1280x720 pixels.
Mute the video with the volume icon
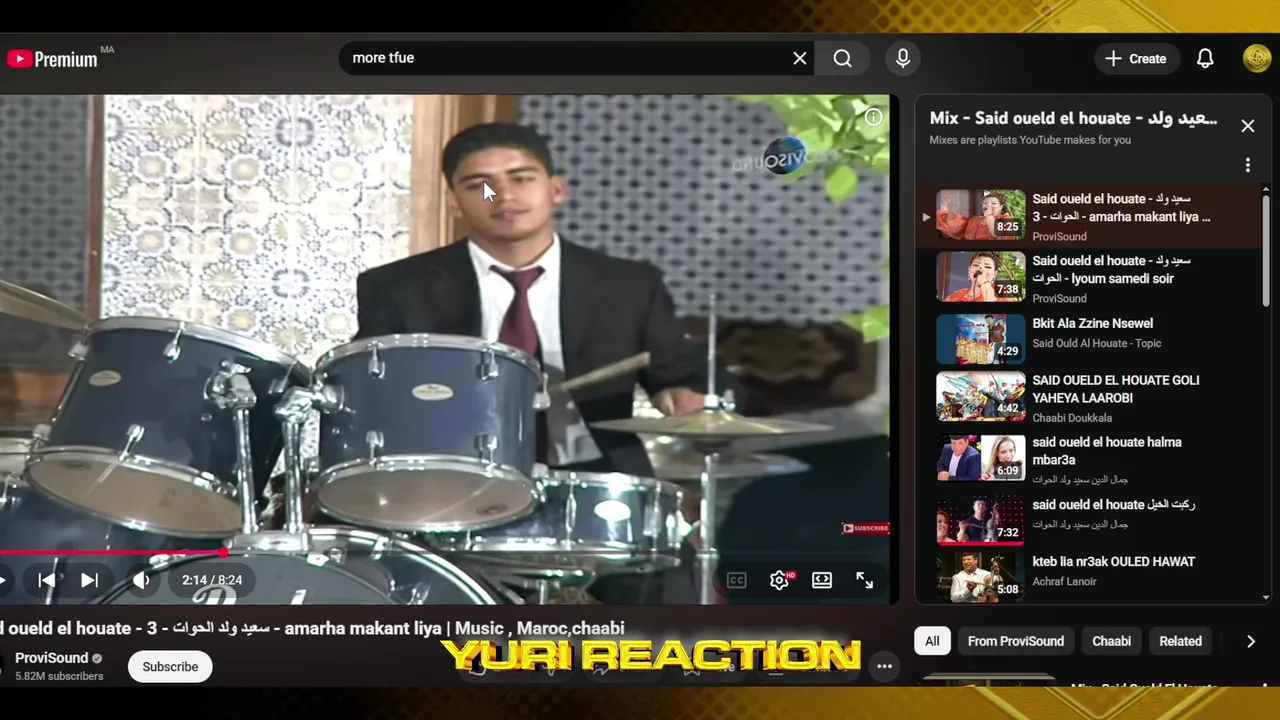pos(141,580)
